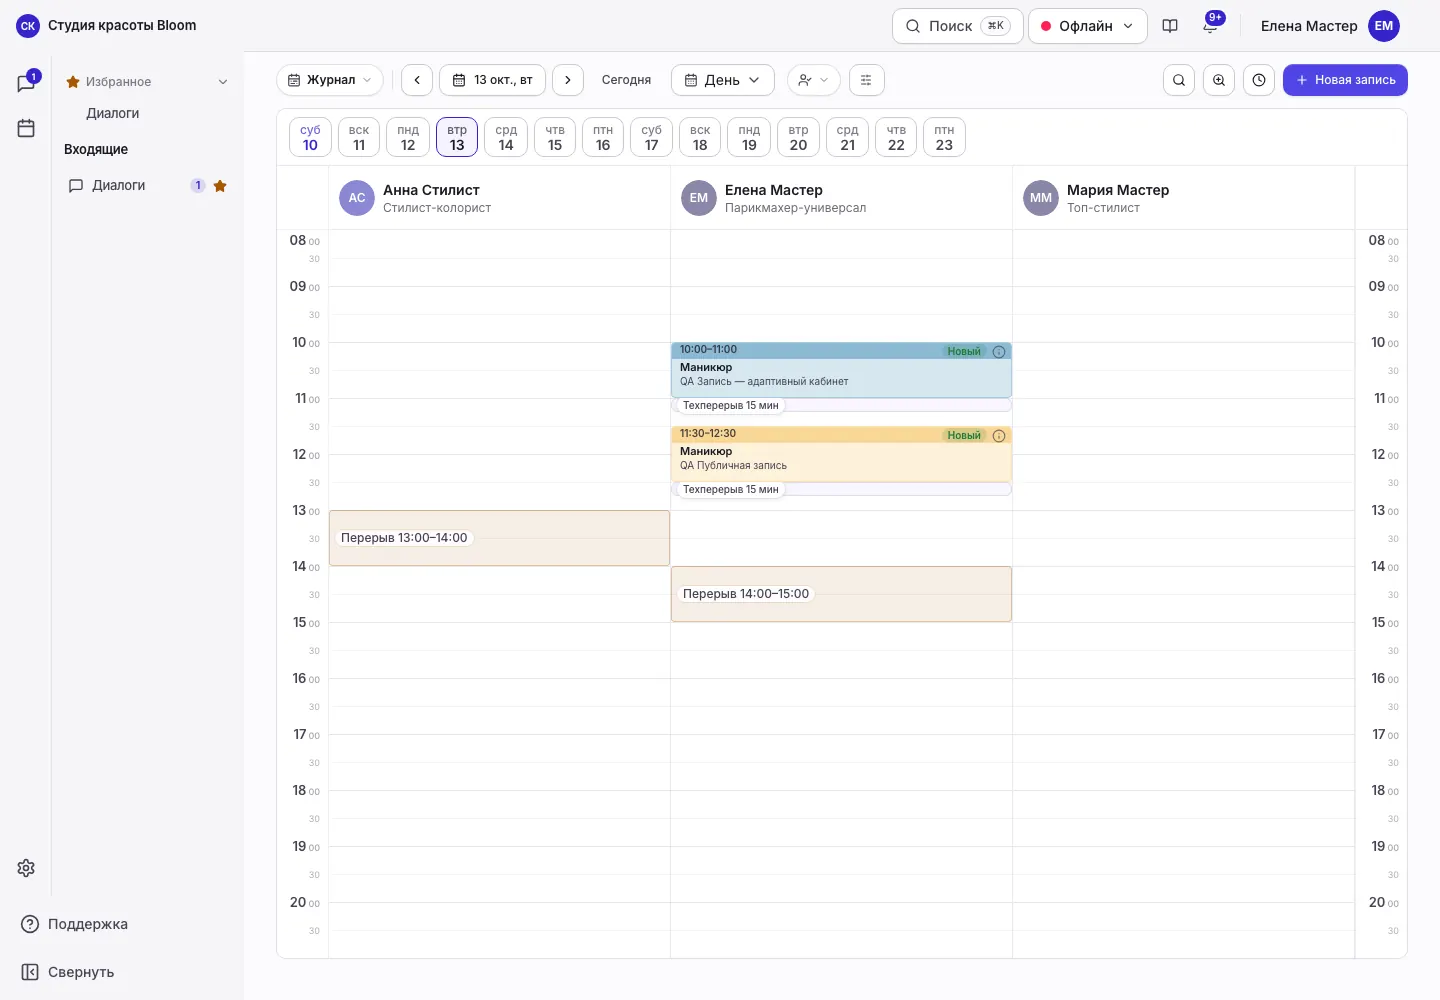
Task: Open the knowledge base book icon
Action: point(1170,26)
